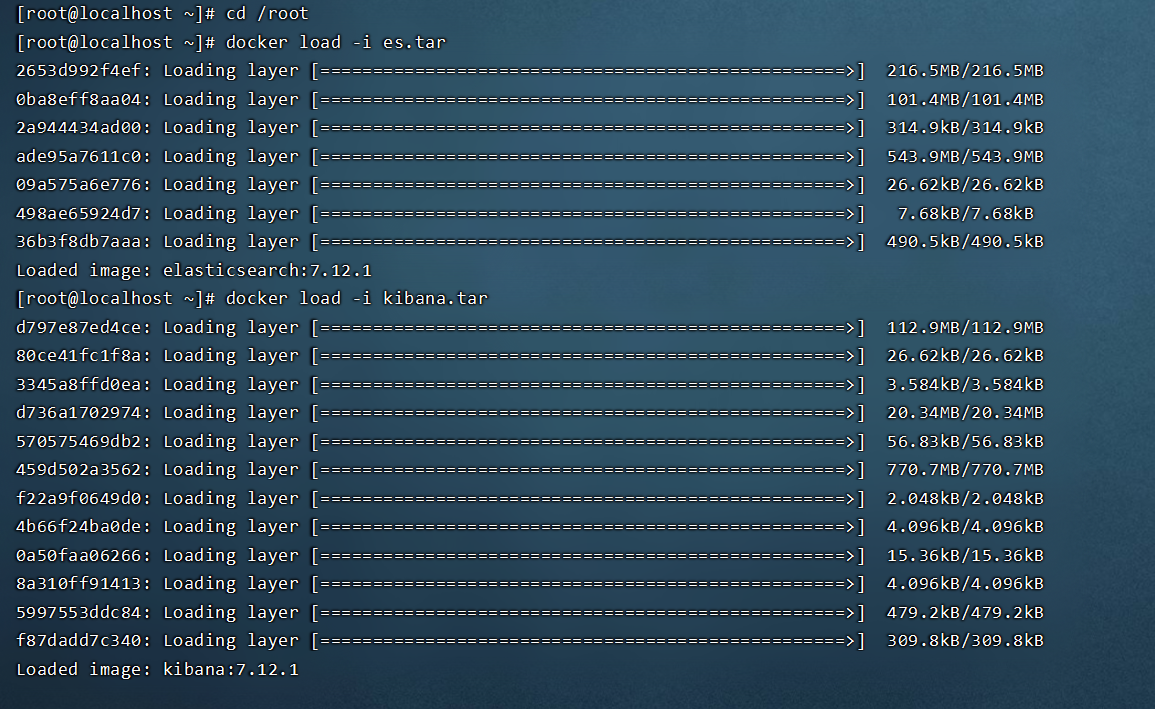Select the layer ID 36b3f8db7aaa
Image resolution: width=1155 pixels, height=709 pixels.
coord(78,241)
